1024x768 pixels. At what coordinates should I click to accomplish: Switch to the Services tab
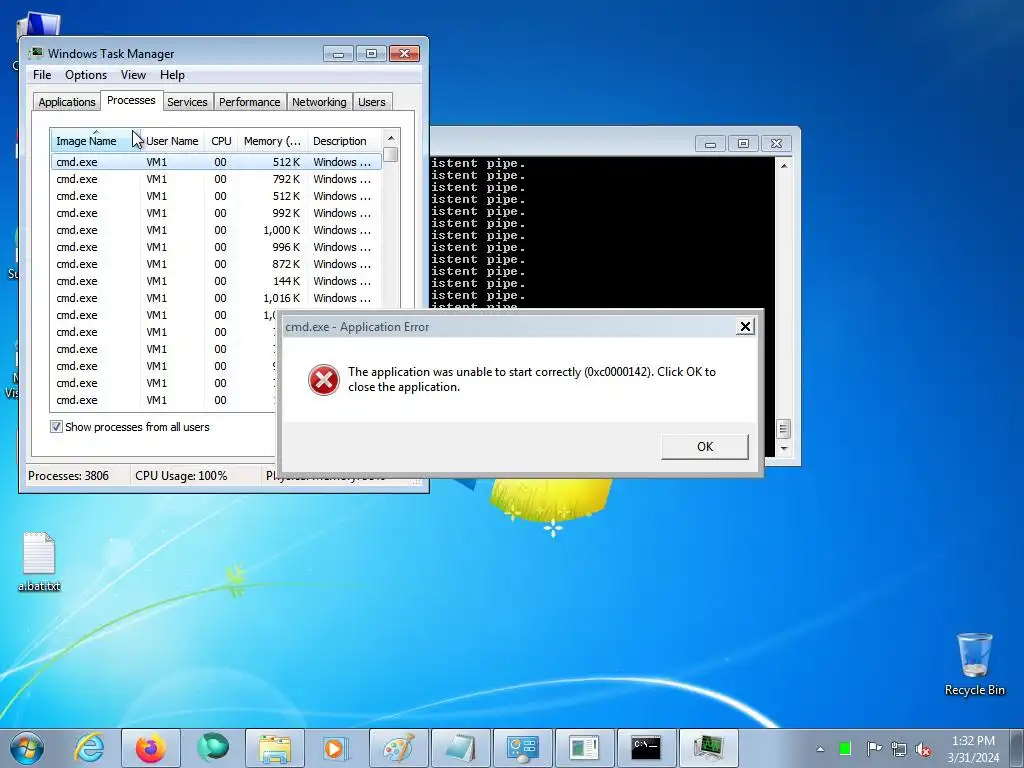(187, 102)
